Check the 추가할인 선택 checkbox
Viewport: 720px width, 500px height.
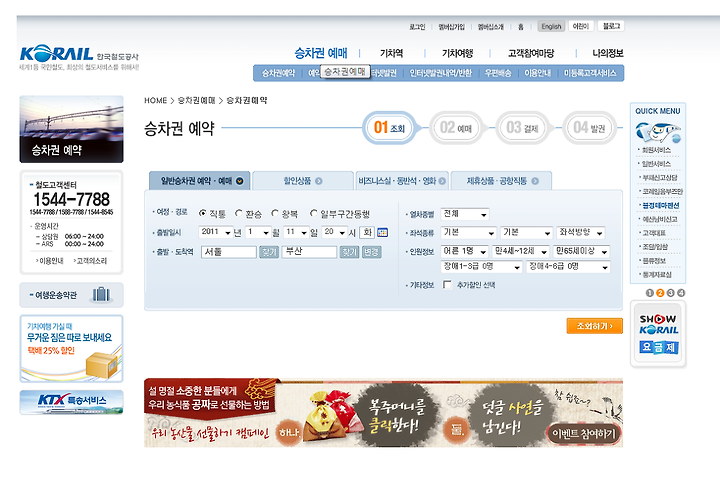pos(447,285)
